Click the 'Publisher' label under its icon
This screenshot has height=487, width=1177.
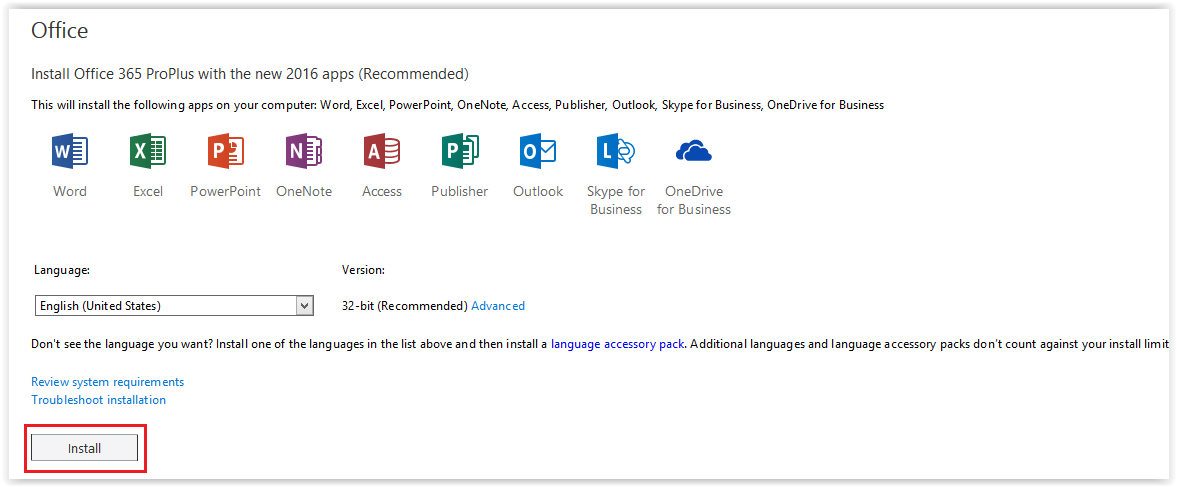click(459, 191)
